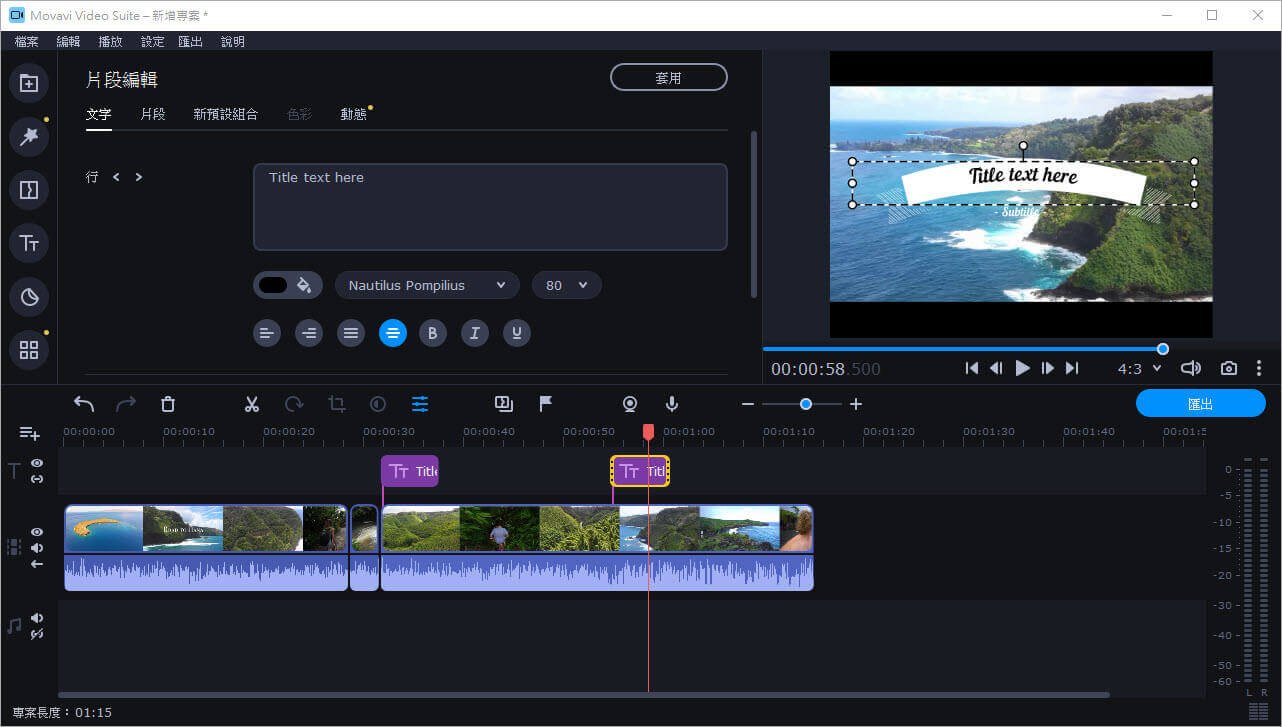This screenshot has width=1282, height=727.
Task: Record audio with microphone icon
Action: click(672, 404)
